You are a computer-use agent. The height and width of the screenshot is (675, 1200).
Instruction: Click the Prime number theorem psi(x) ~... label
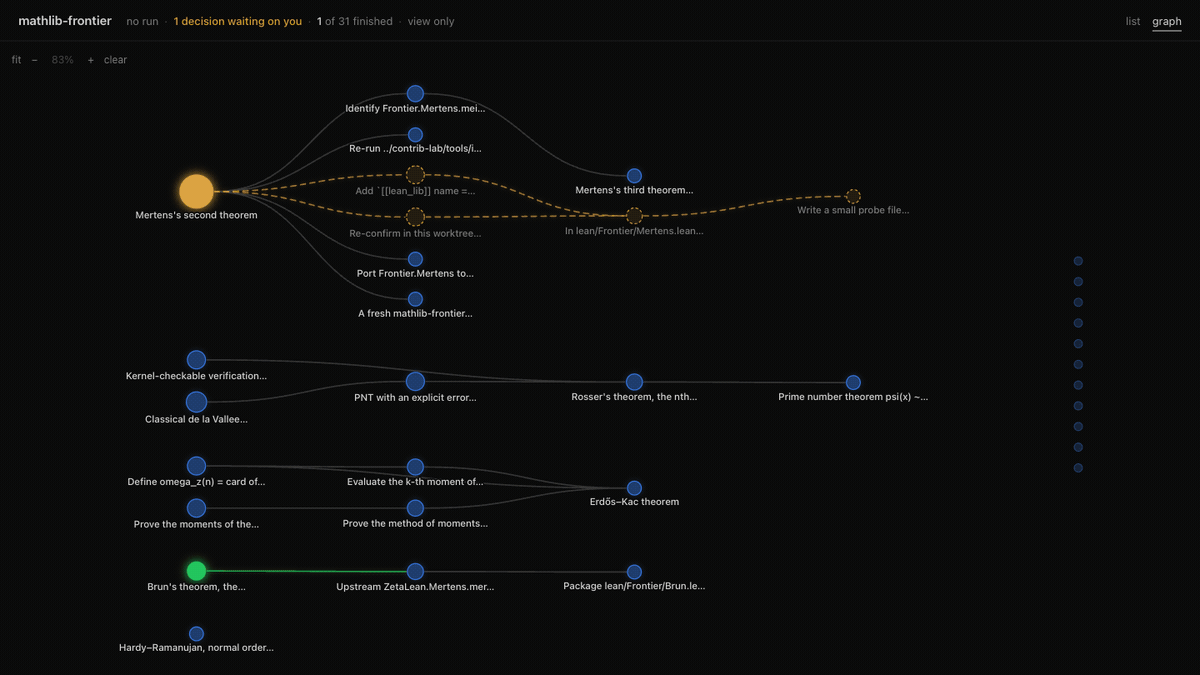(853, 397)
